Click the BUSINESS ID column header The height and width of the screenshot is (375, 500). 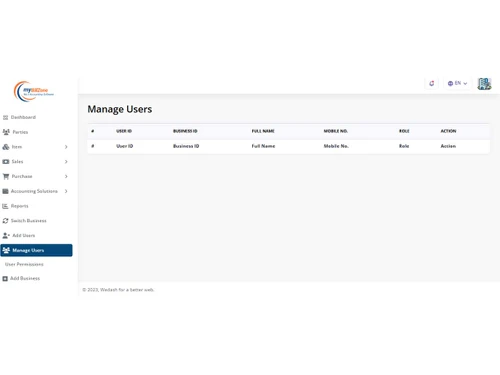[185, 131]
